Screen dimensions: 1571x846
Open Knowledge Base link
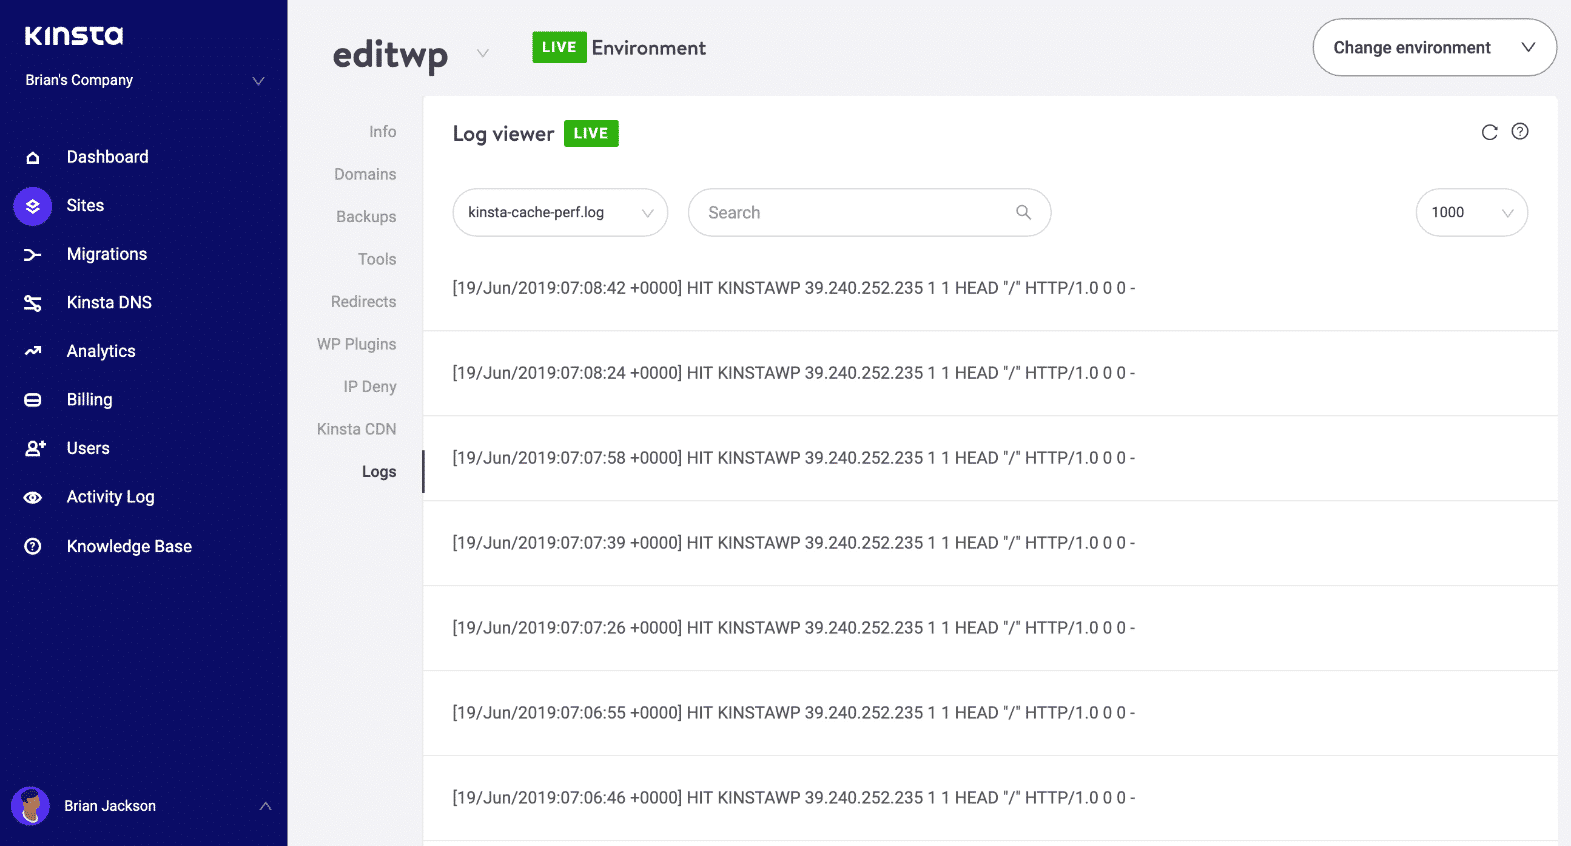tap(129, 546)
